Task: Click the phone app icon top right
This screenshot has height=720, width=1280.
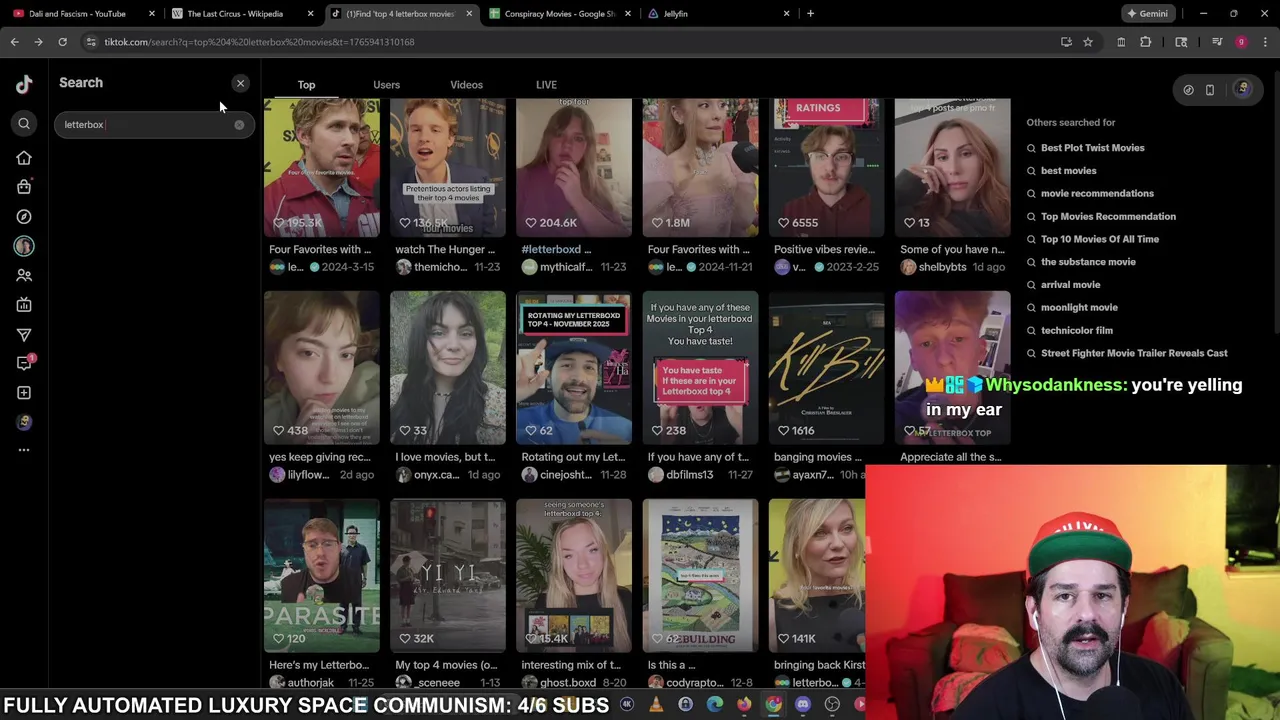Action: (x=1210, y=90)
